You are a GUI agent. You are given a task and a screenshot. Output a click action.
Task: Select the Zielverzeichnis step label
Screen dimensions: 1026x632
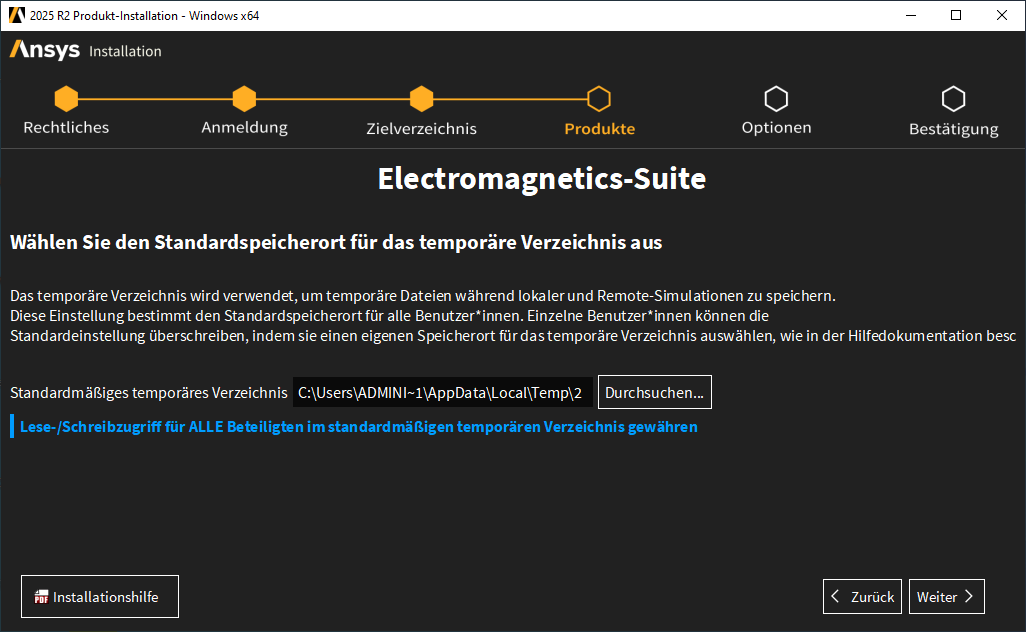pos(421,128)
